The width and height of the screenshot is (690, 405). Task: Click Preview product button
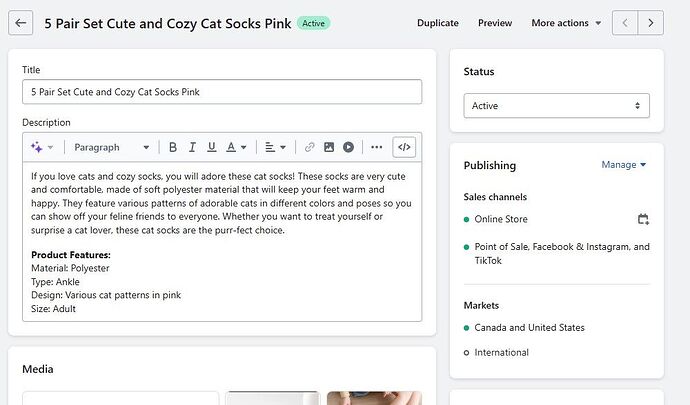coord(495,23)
